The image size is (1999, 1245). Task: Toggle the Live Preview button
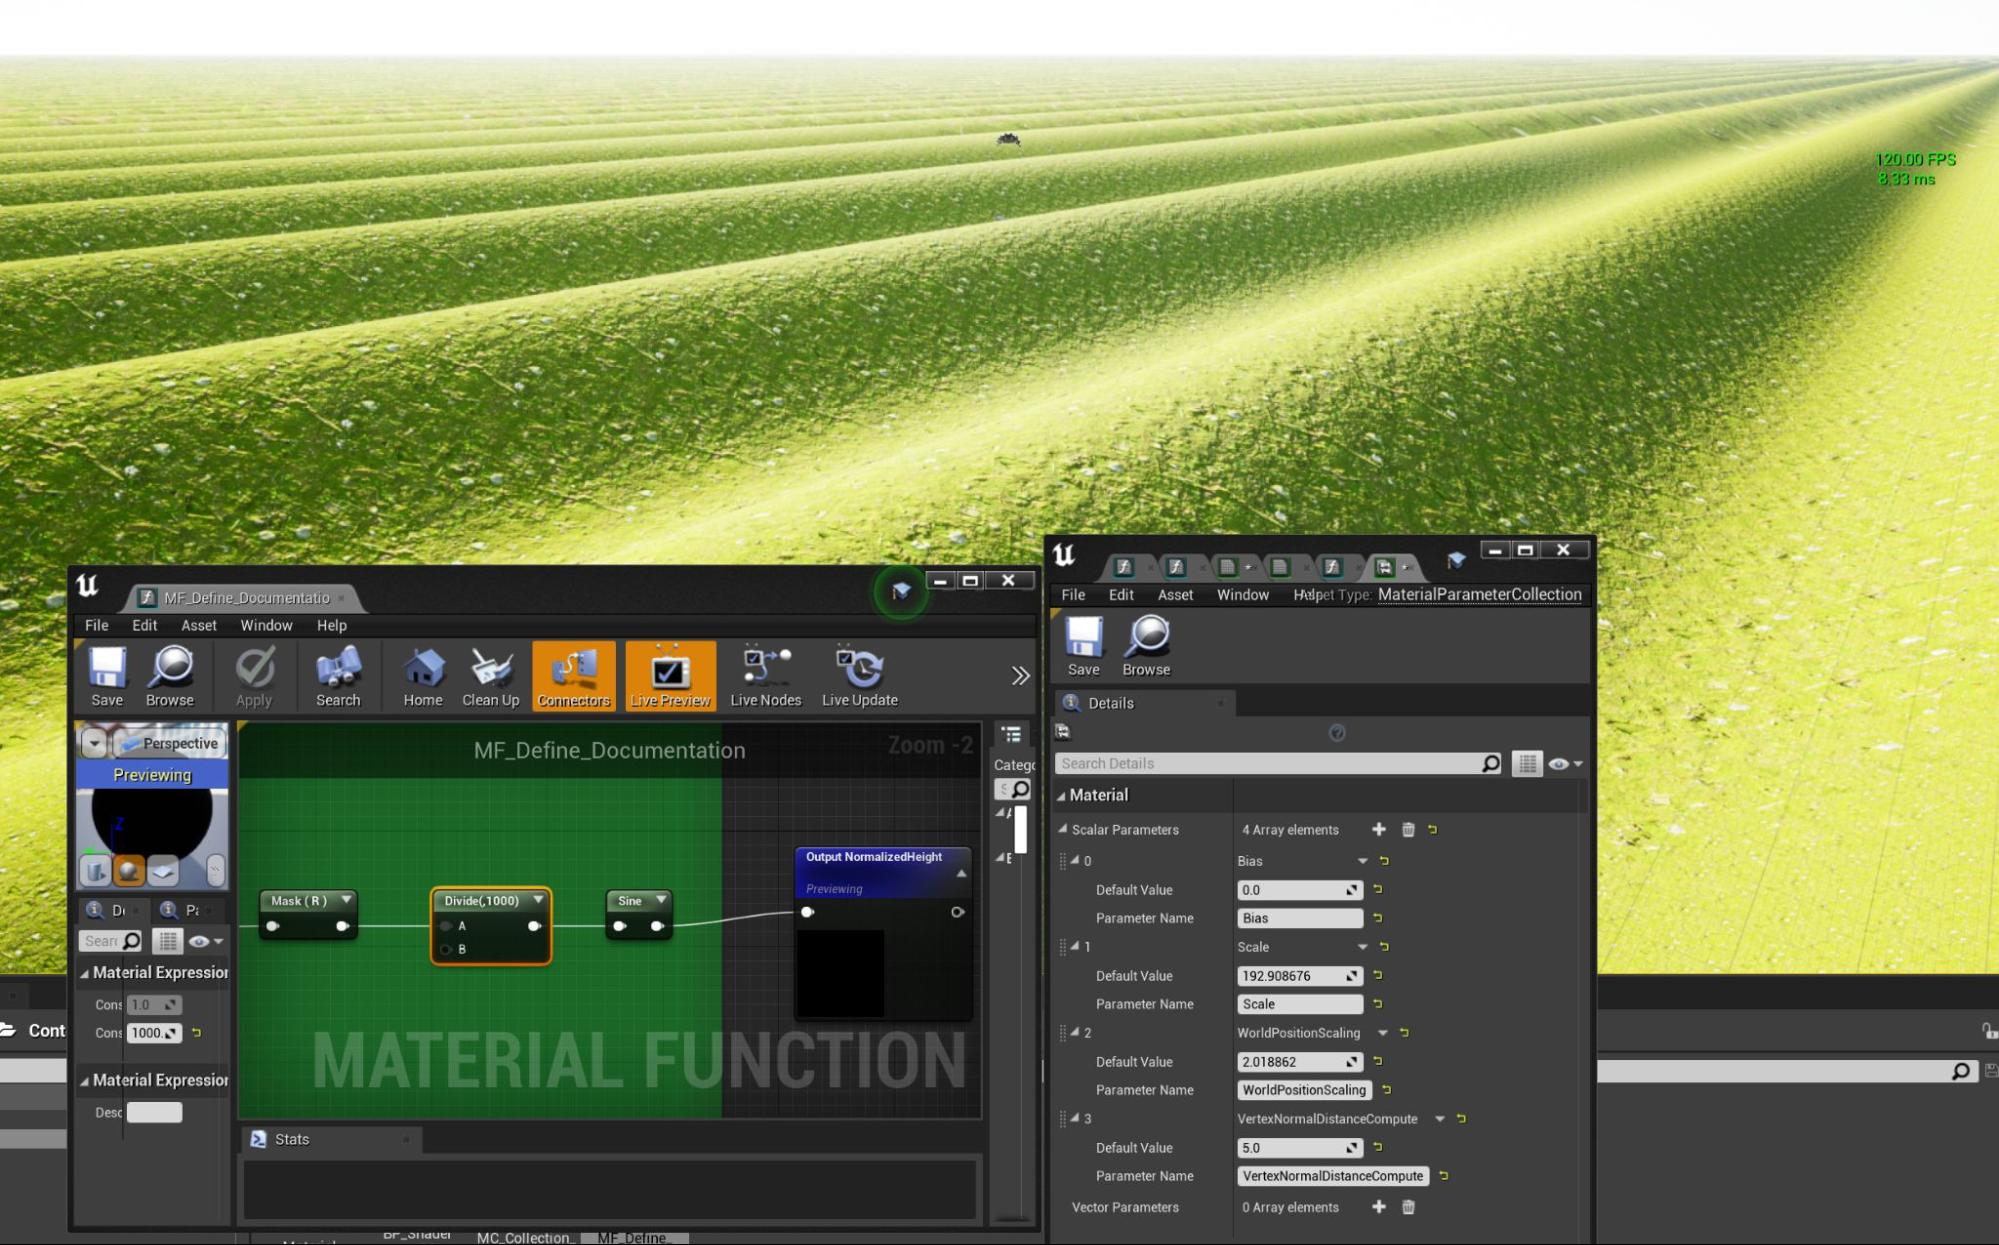coord(670,676)
